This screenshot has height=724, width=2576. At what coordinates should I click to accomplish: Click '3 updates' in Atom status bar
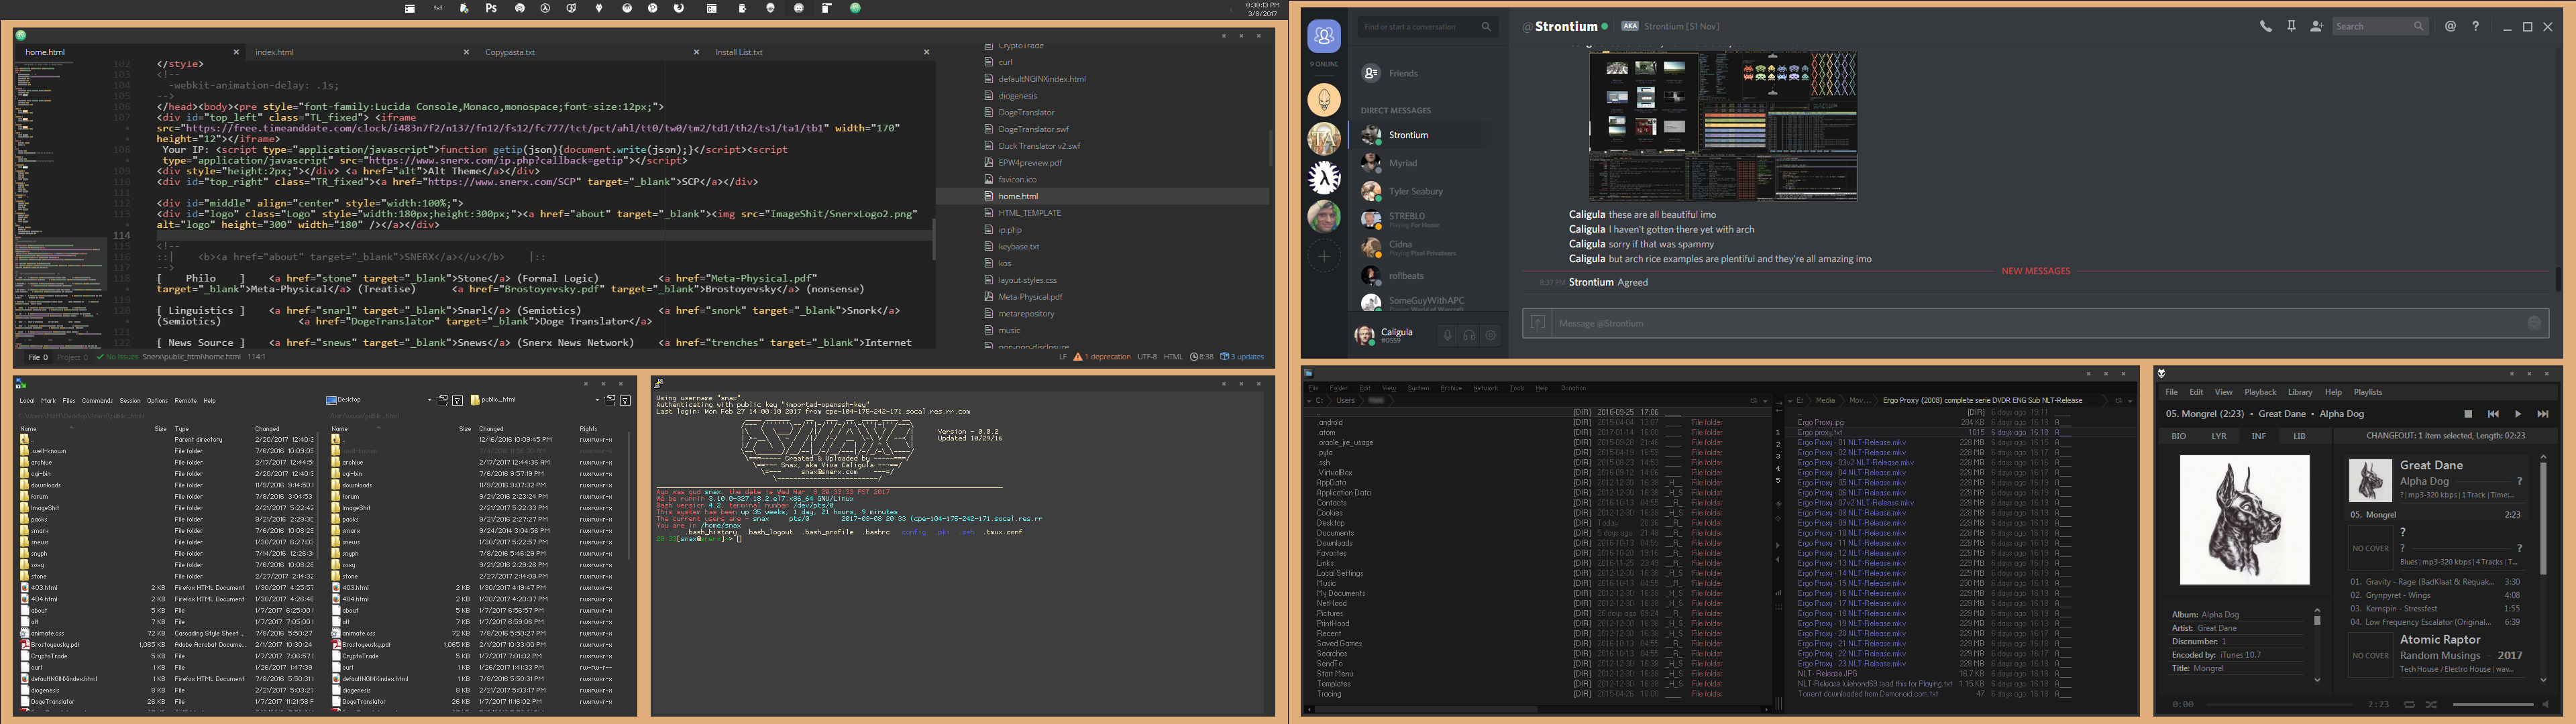coord(1242,357)
